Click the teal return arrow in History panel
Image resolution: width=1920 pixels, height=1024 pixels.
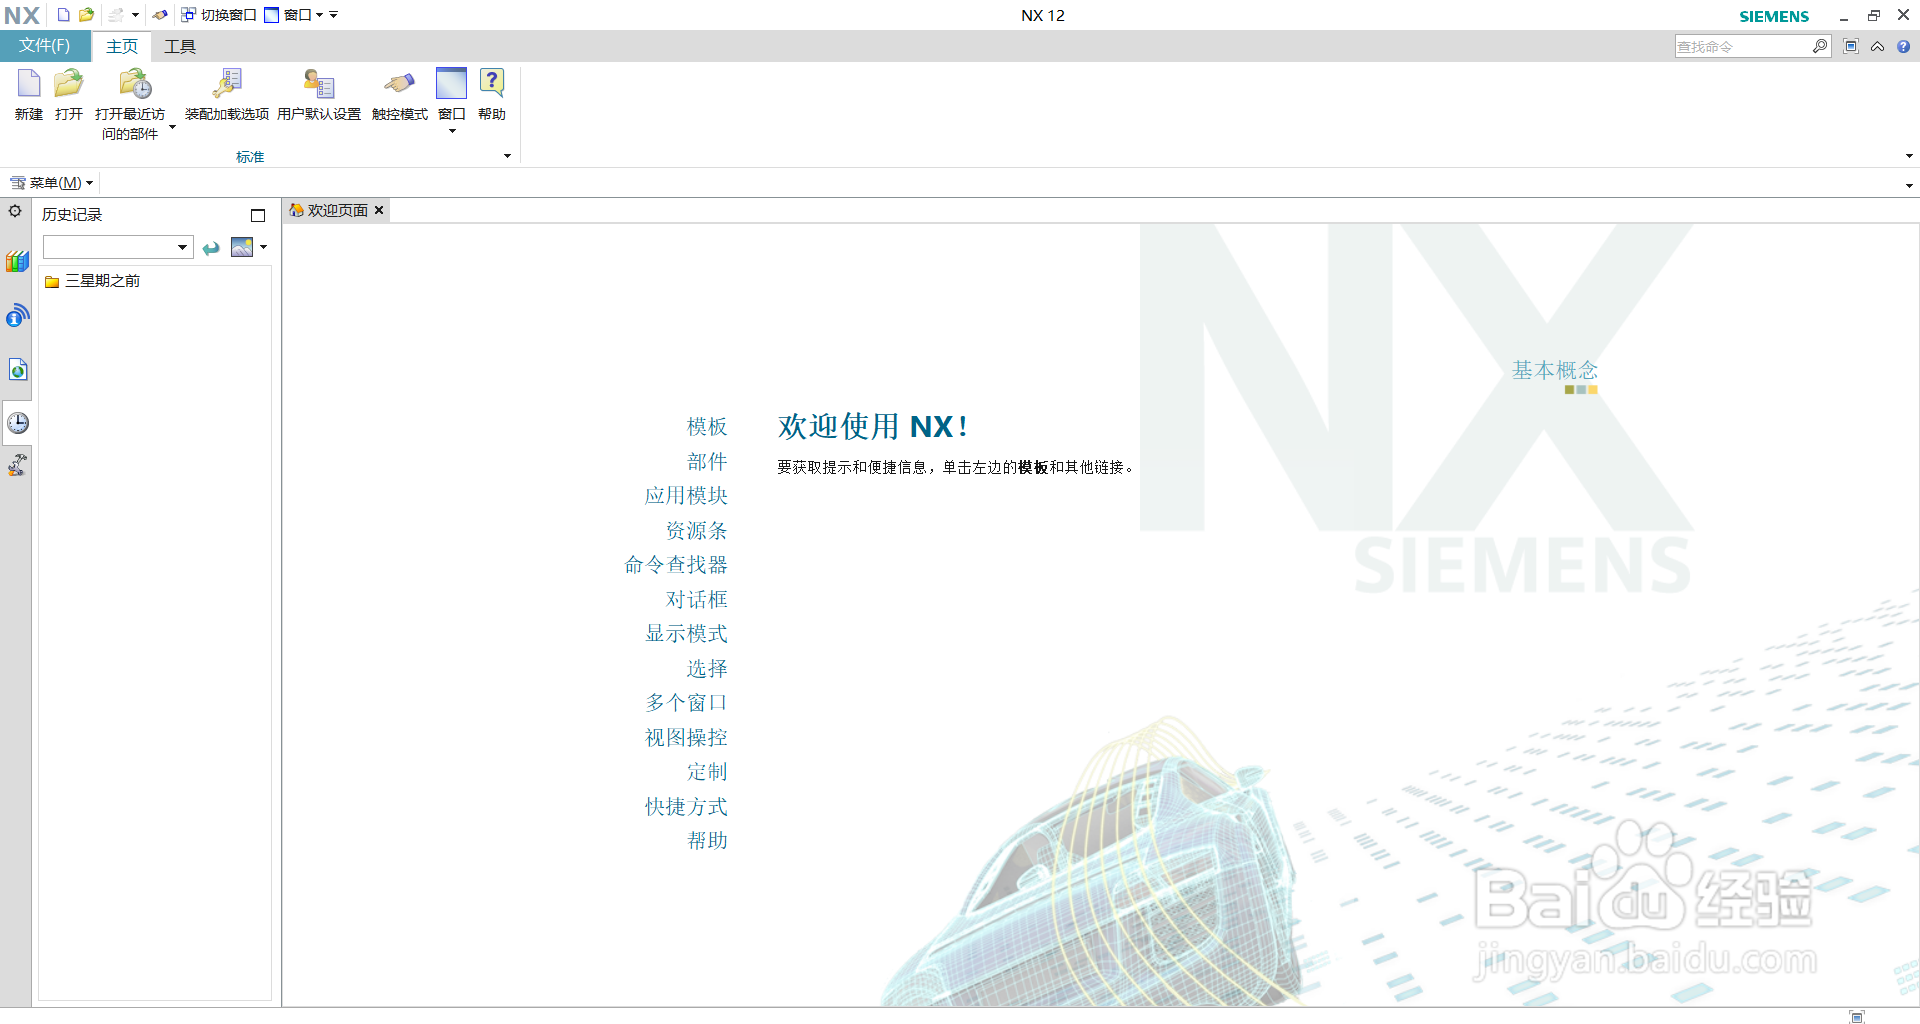click(211, 248)
